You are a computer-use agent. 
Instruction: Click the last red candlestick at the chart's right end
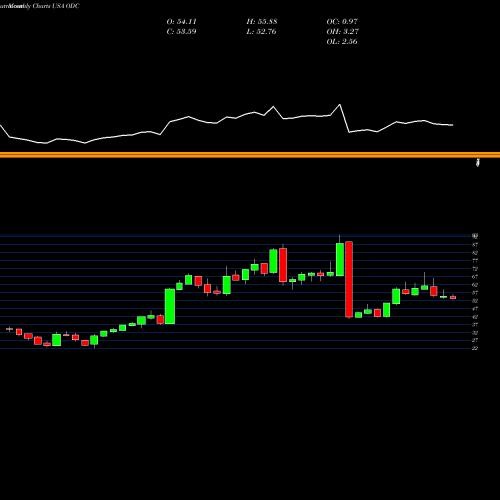(x=453, y=298)
